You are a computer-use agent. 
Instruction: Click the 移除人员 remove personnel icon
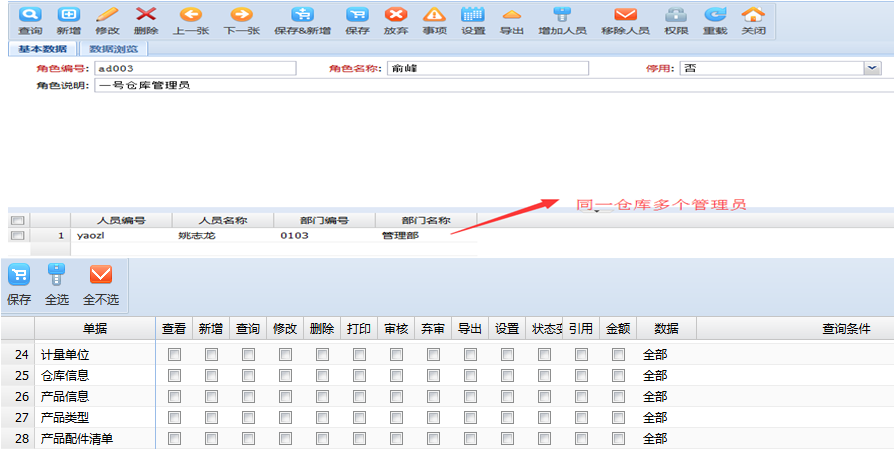(x=625, y=16)
